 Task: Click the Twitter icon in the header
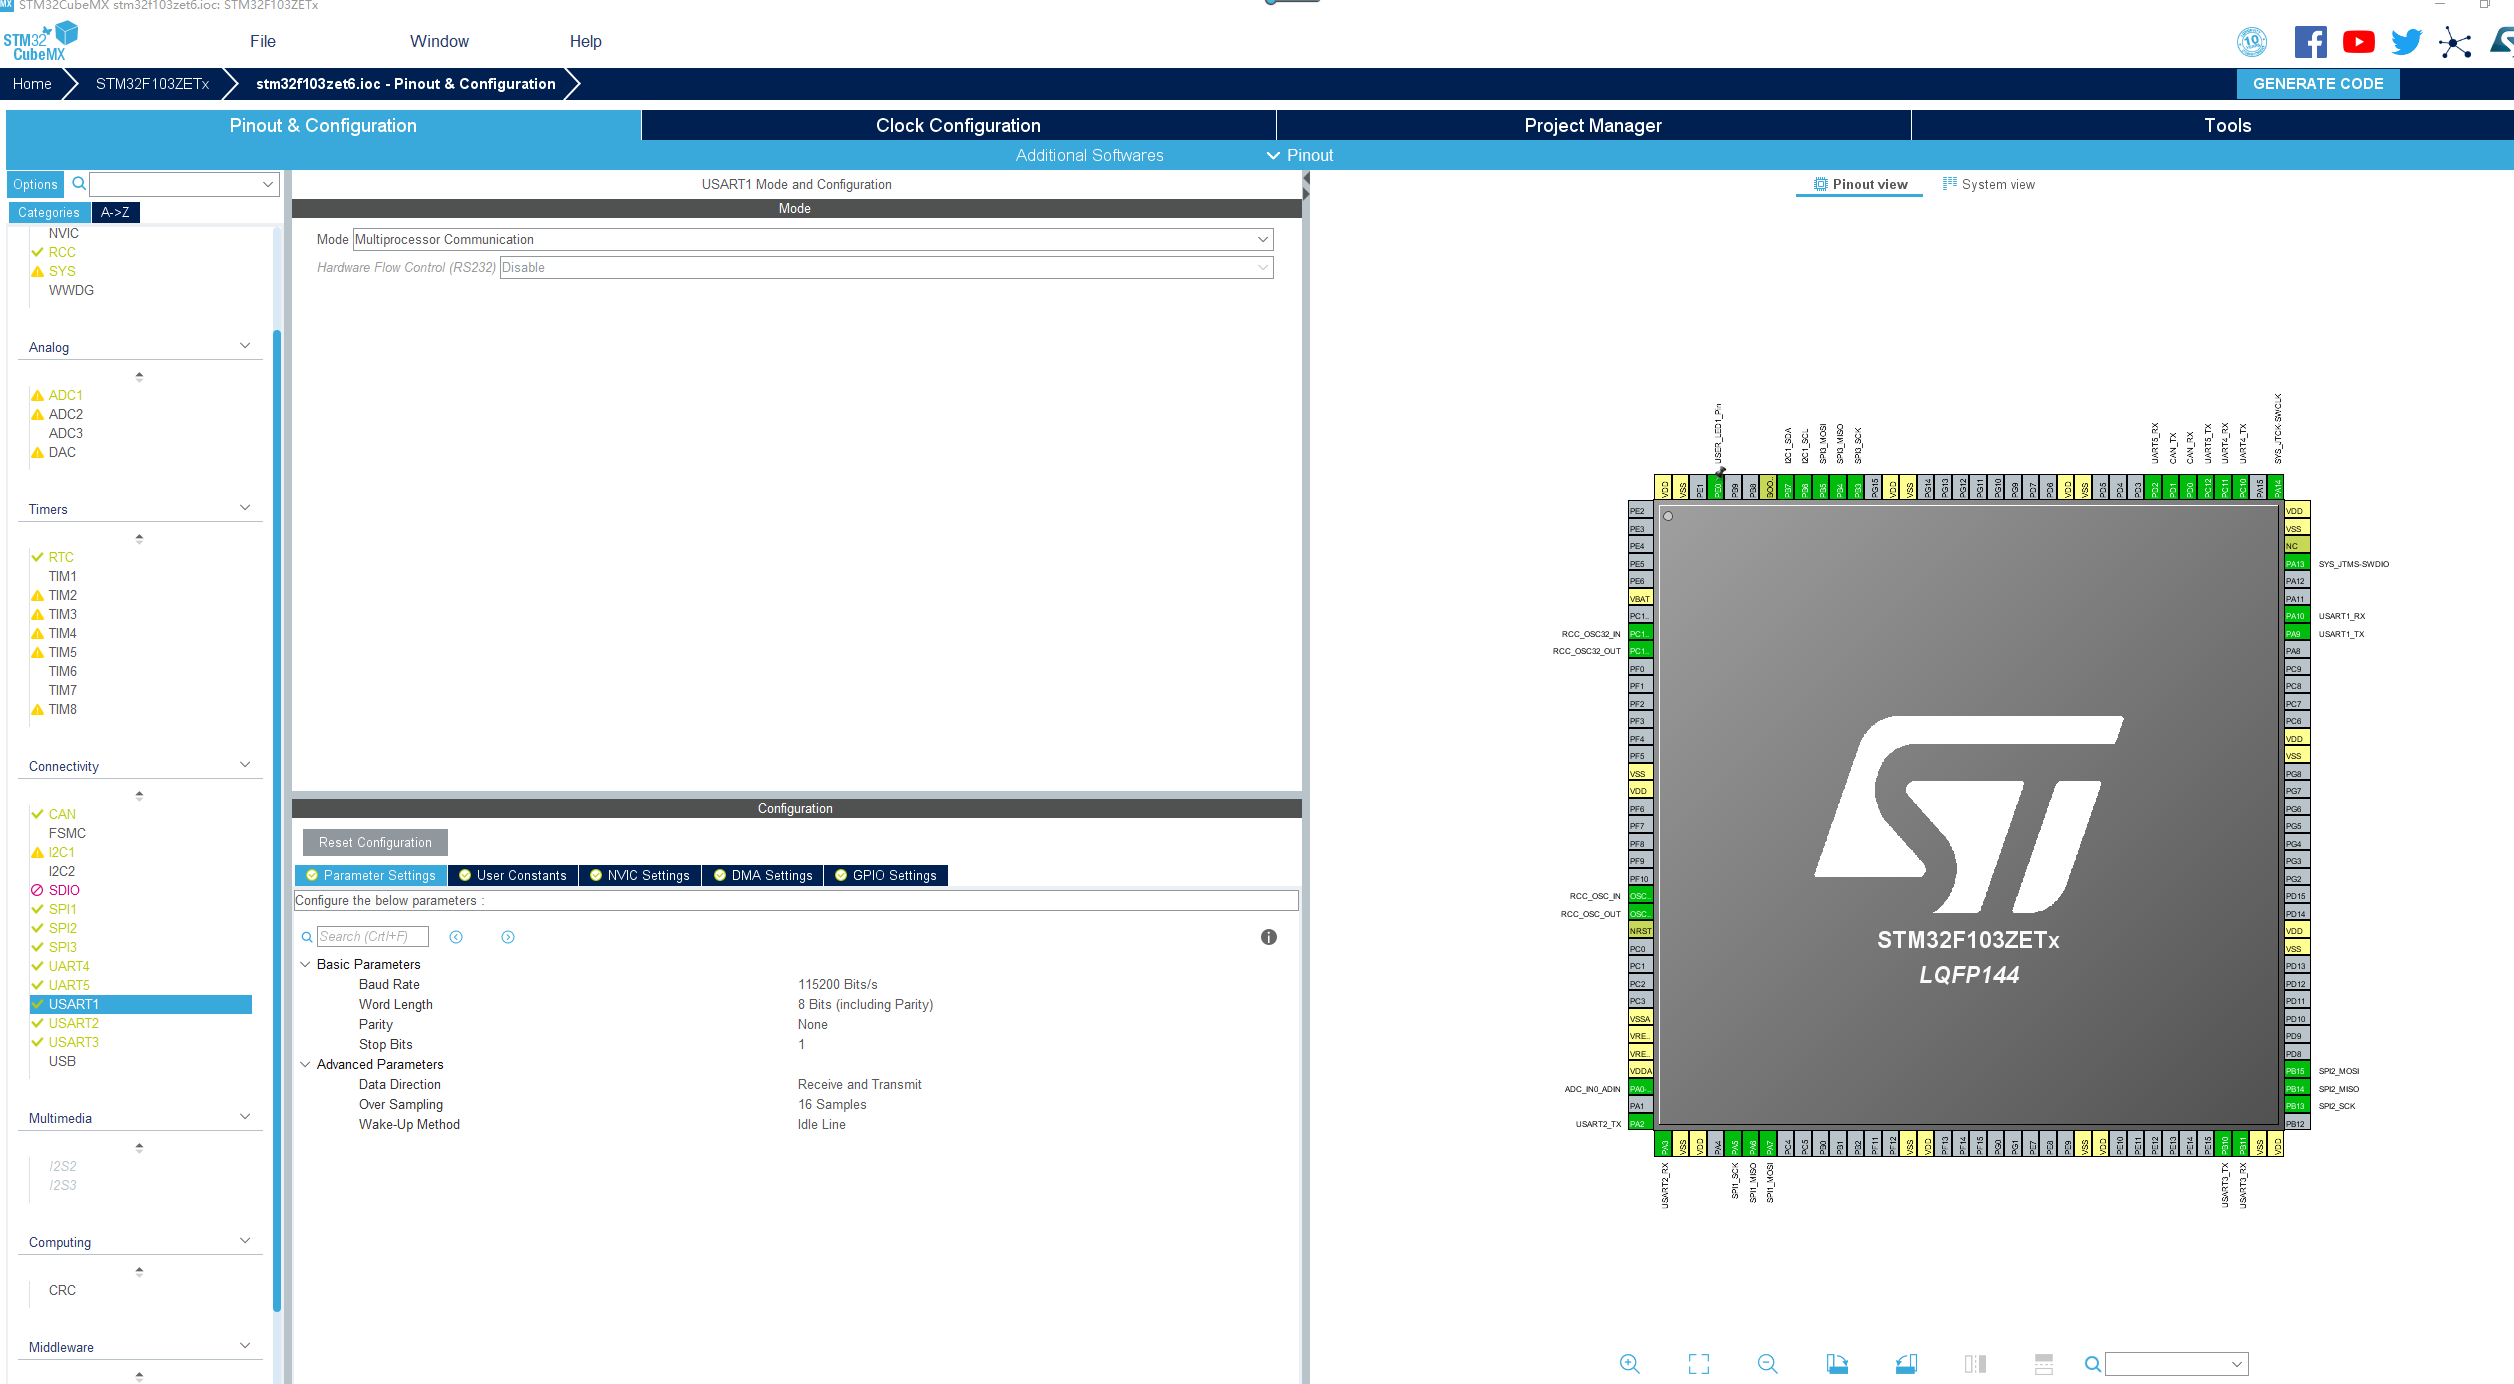2406,42
